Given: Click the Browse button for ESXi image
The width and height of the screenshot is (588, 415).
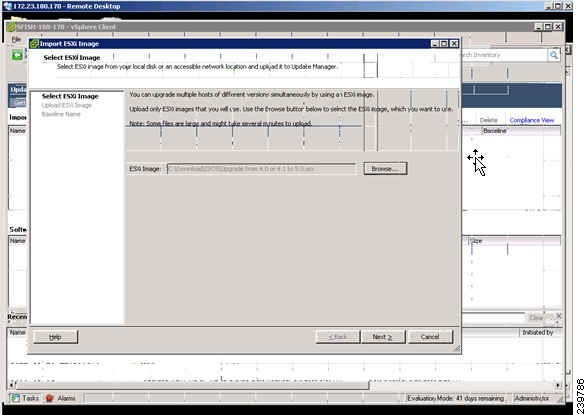Looking at the screenshot, I should coord(385,169).
